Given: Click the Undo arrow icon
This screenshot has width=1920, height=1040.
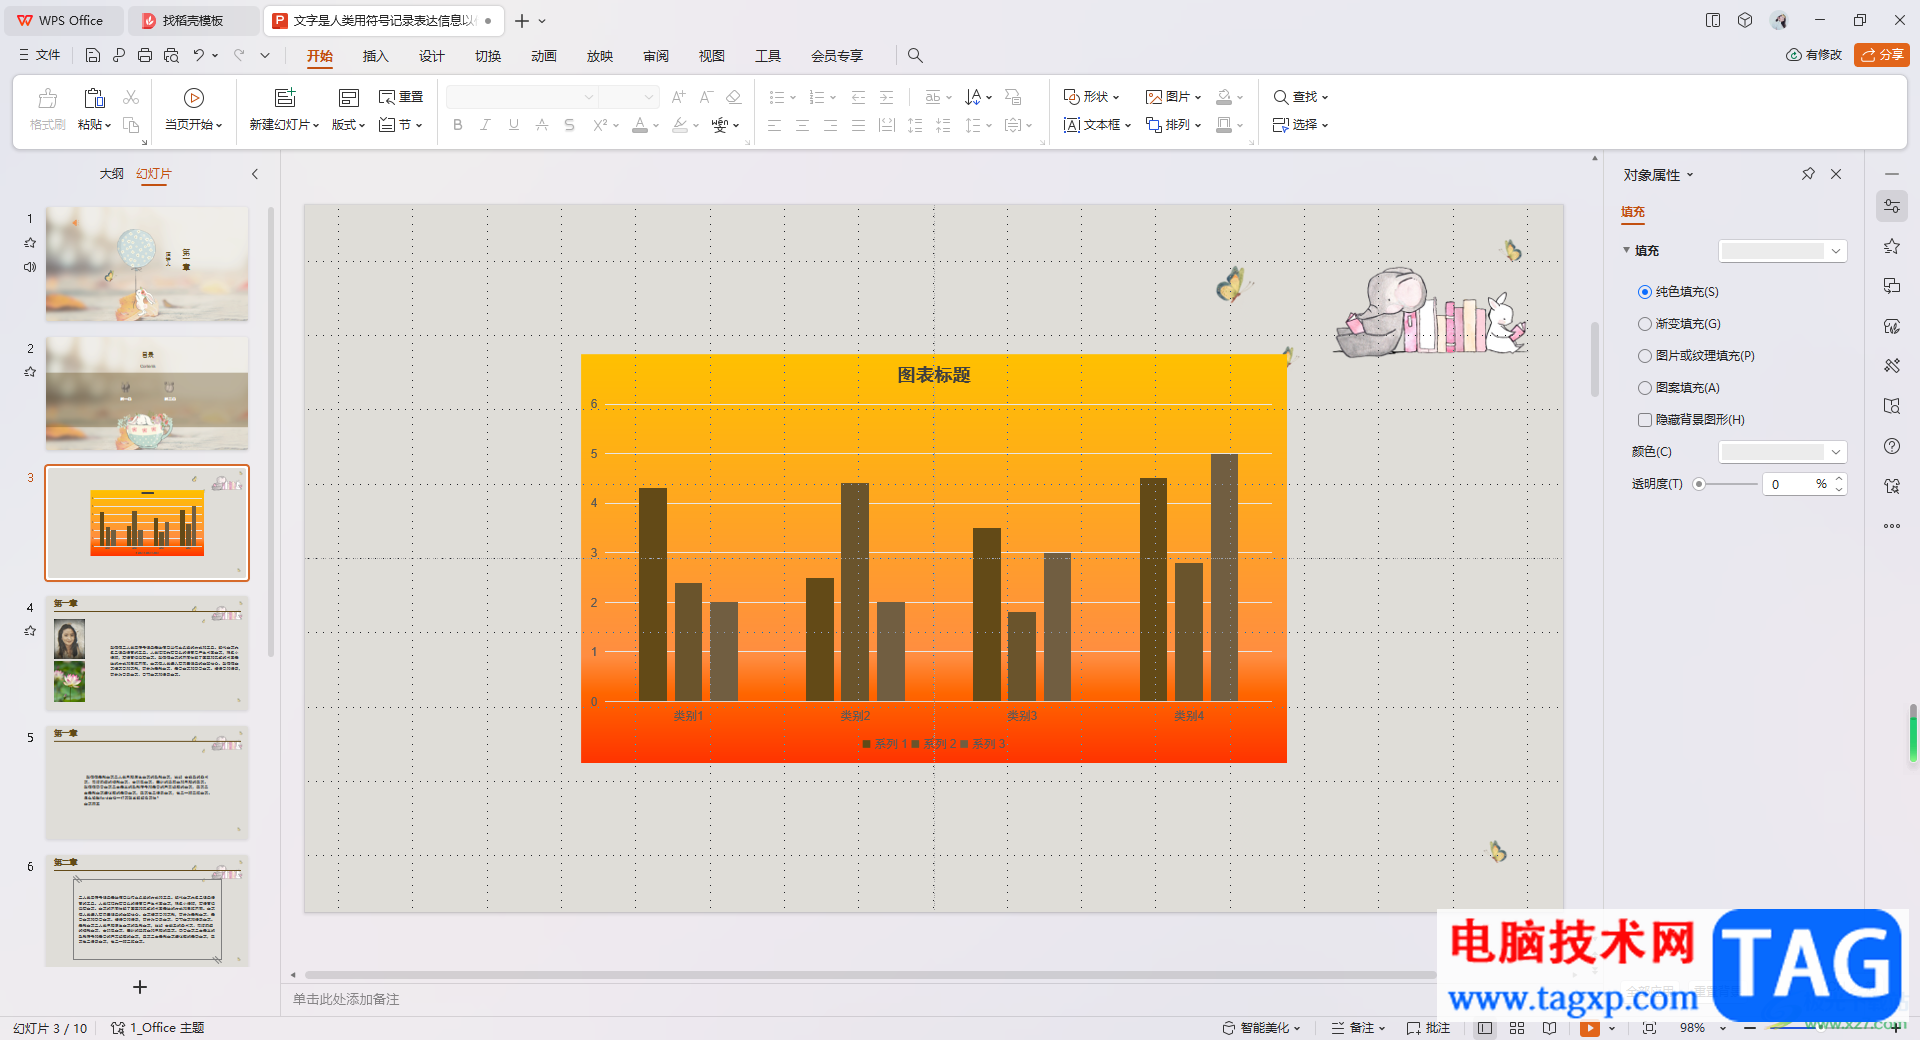Looking at the screenshot, I should (199, 55).
